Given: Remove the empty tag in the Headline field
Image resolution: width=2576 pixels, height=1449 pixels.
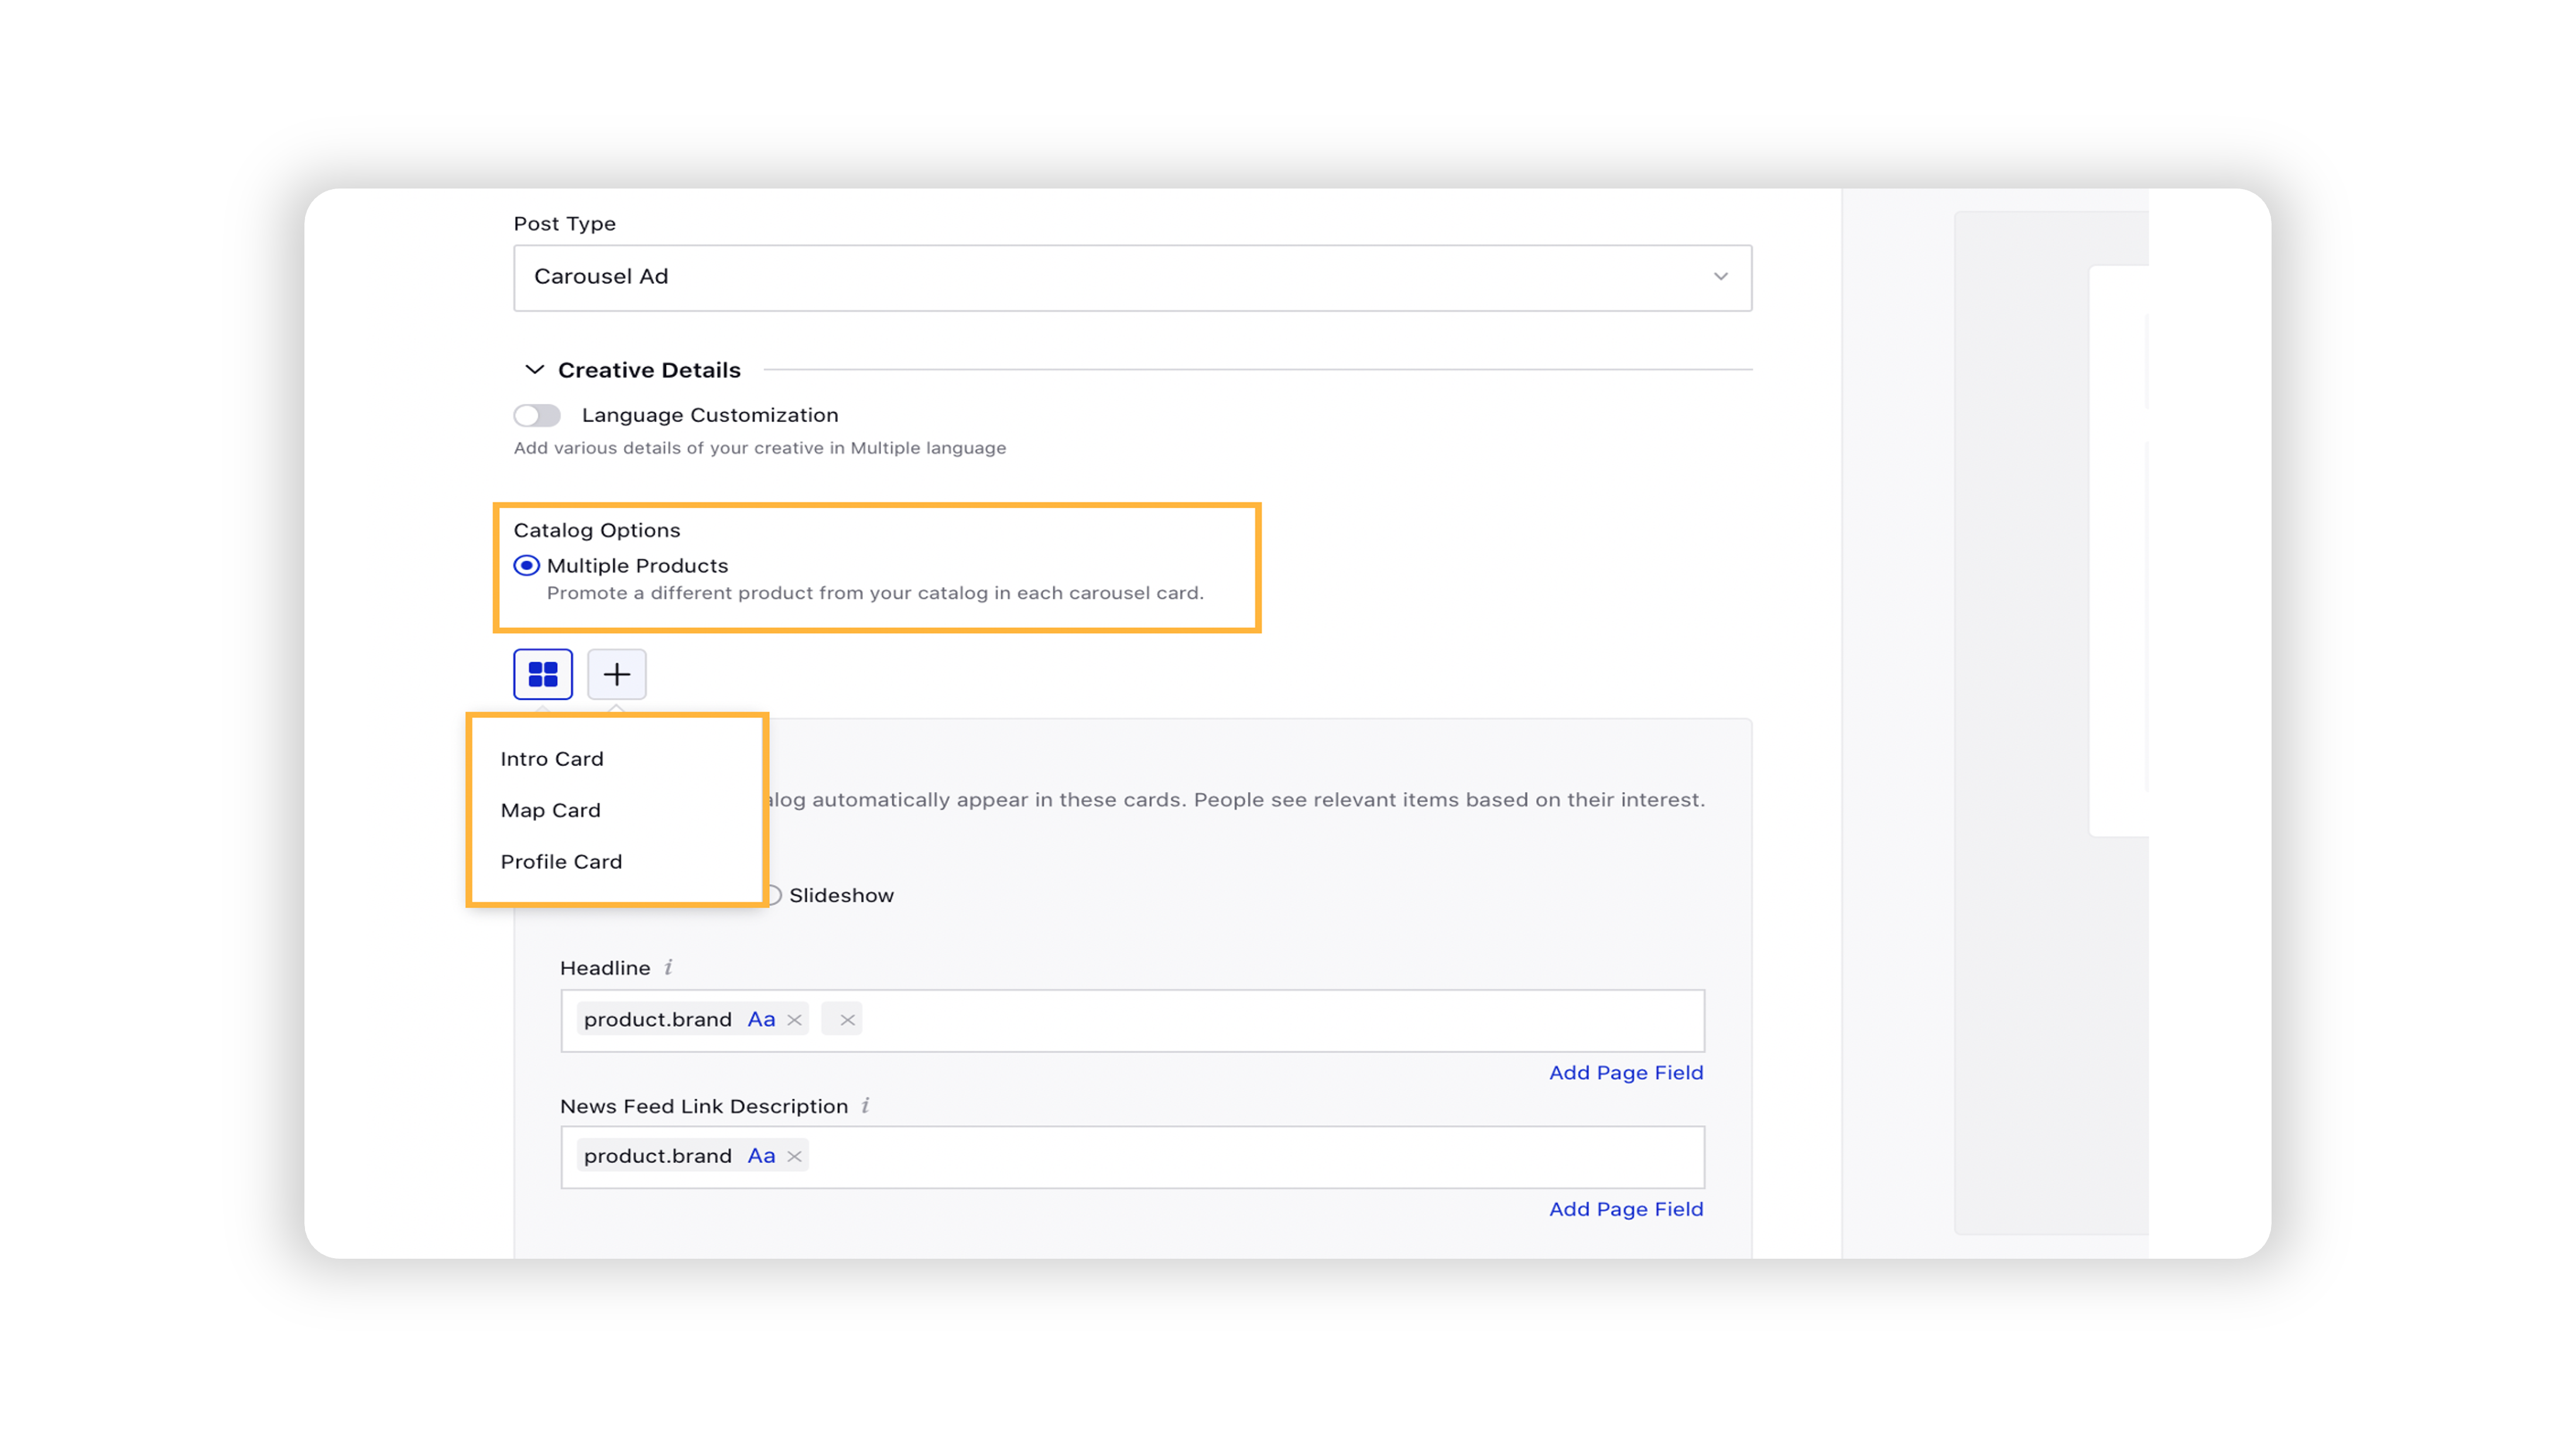Looking at the screenshot, I should coord(847,1020).
